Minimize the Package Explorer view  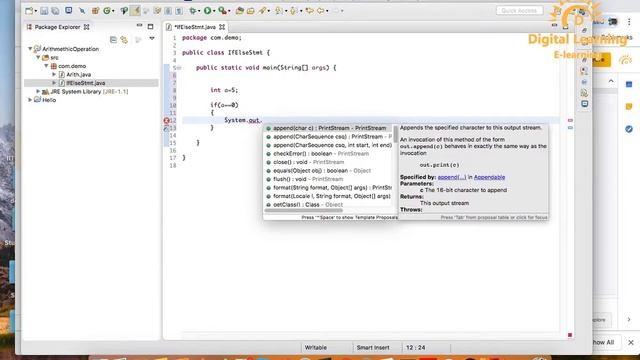point(140,26)
